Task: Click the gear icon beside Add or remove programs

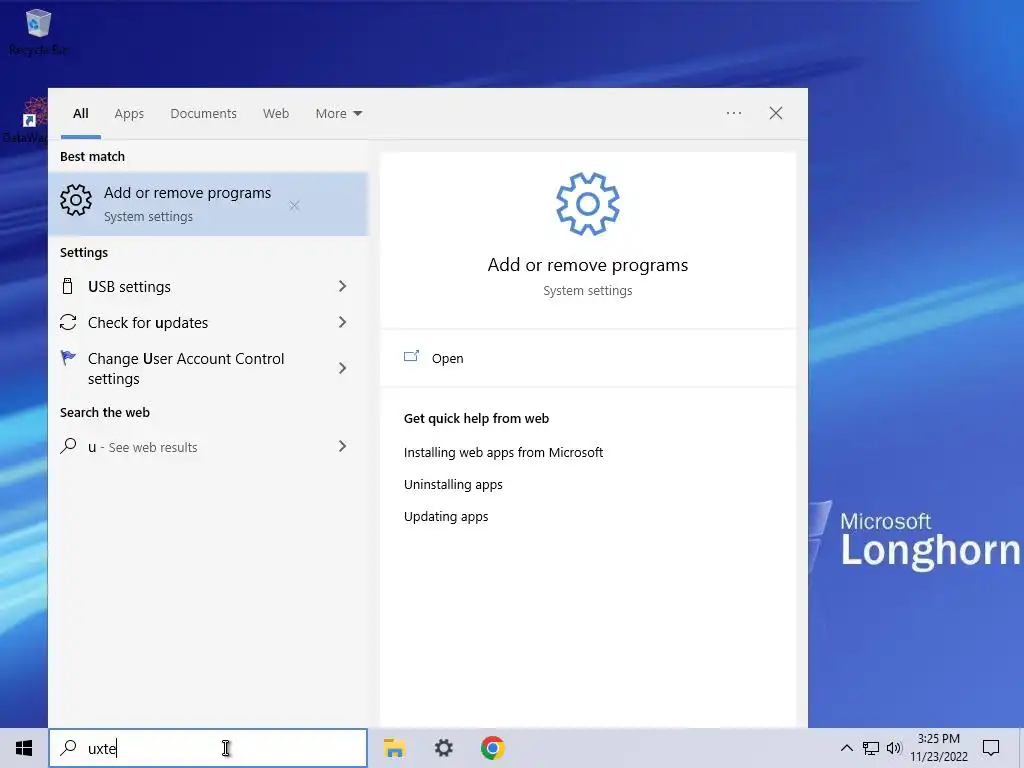Action: [76, 200]
